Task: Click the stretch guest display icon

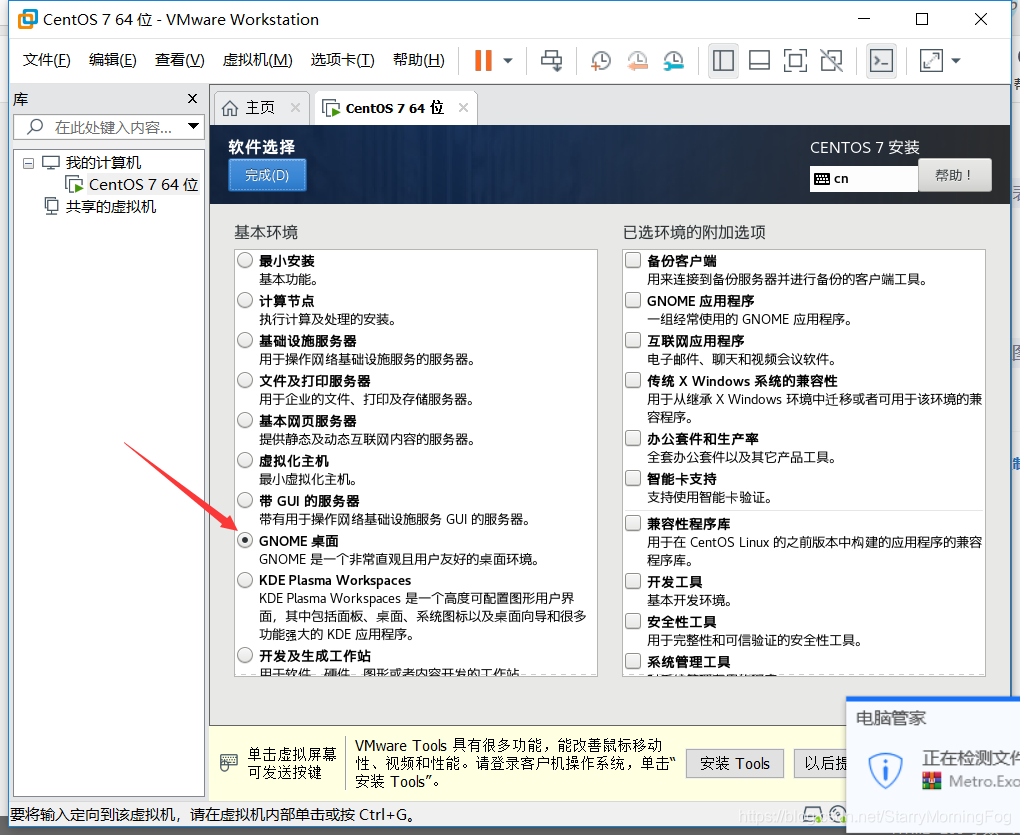Action: [x=931, y=60]
